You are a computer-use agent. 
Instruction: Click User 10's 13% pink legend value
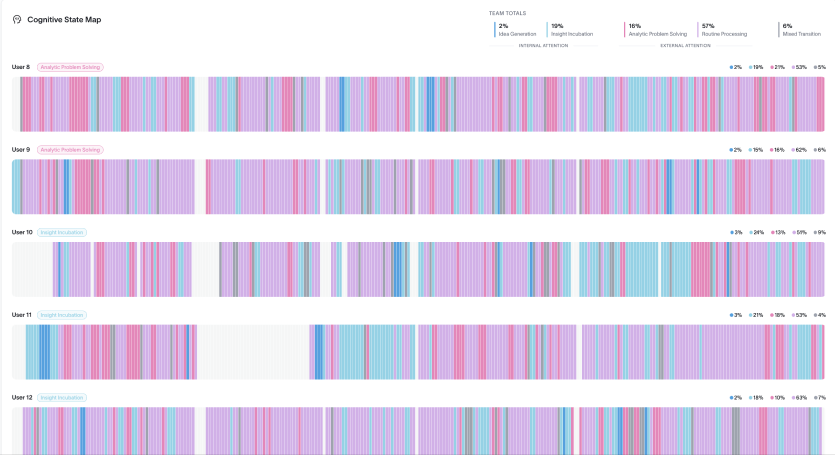click(778, 232)
